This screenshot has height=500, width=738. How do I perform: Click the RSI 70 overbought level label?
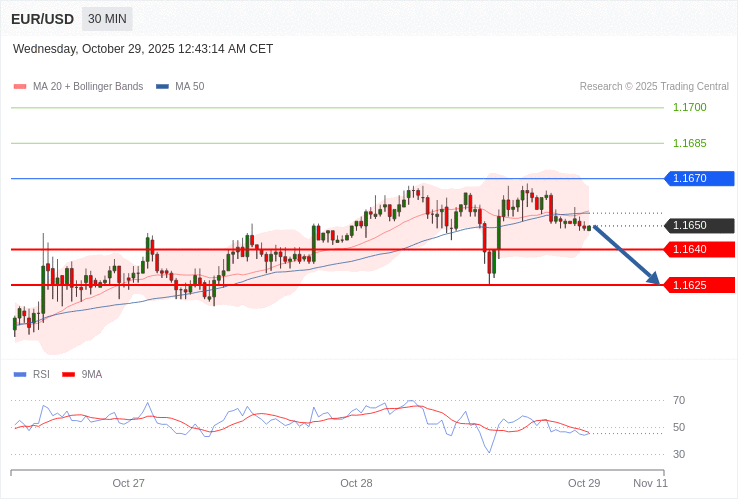(679, 400)
